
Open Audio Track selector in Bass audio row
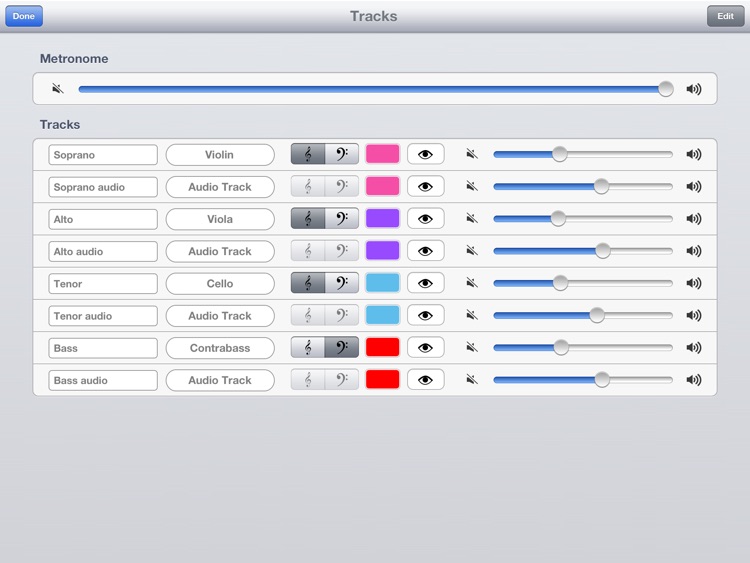click(x=220, y=380)
